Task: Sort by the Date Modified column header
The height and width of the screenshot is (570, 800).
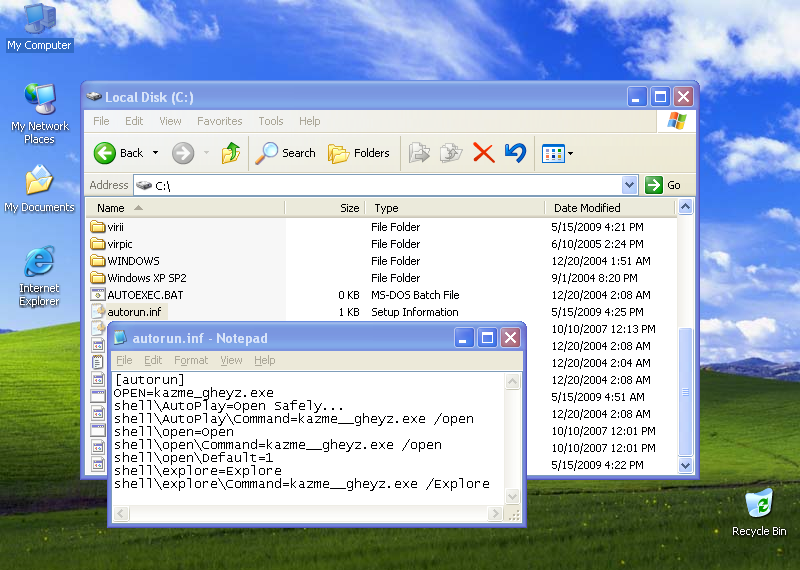Action: pos(610,208)
